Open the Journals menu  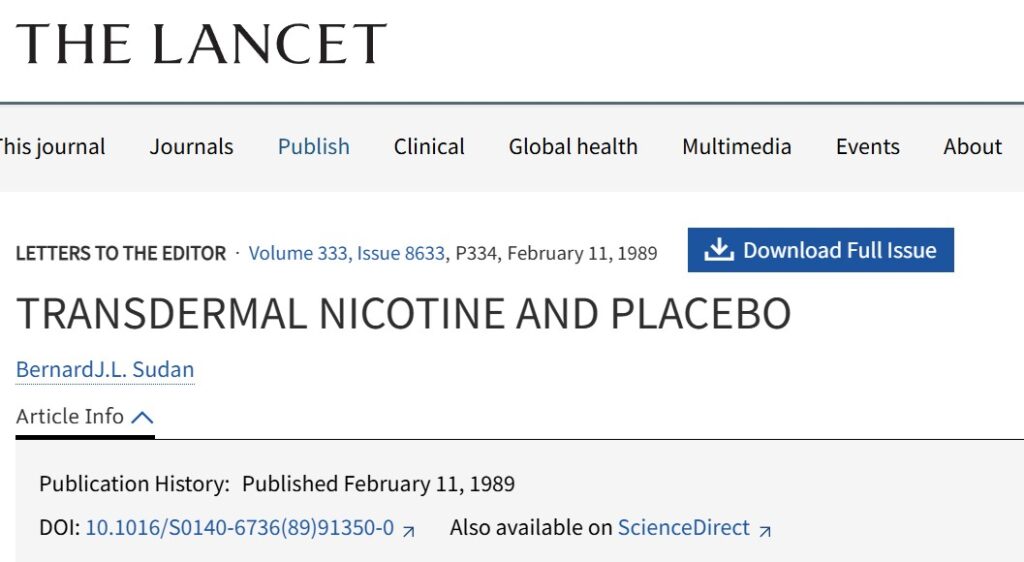[191, 147]
